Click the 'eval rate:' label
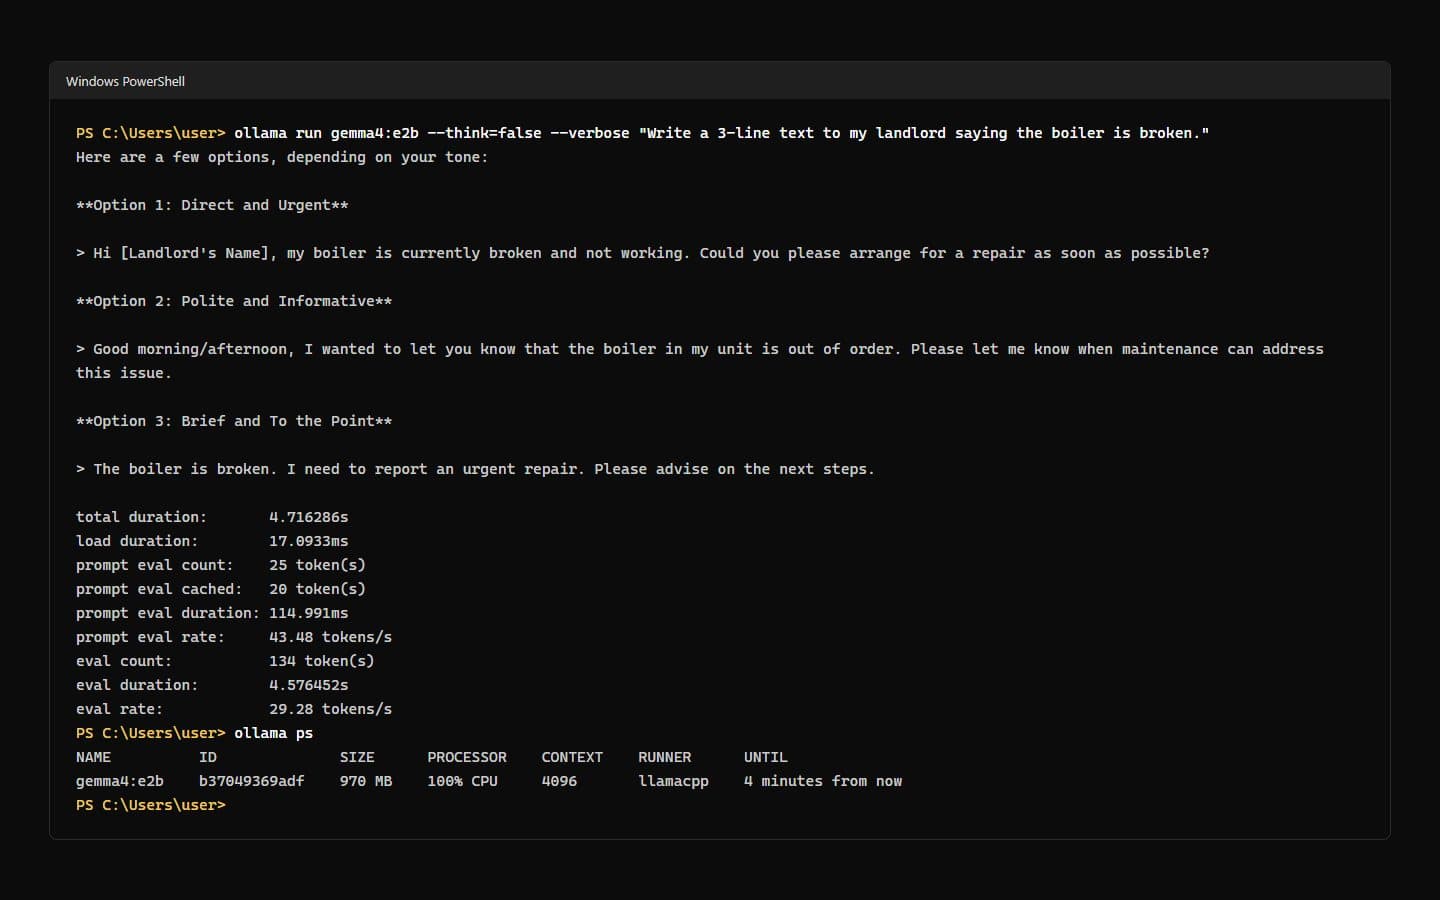 click(119, 709)
